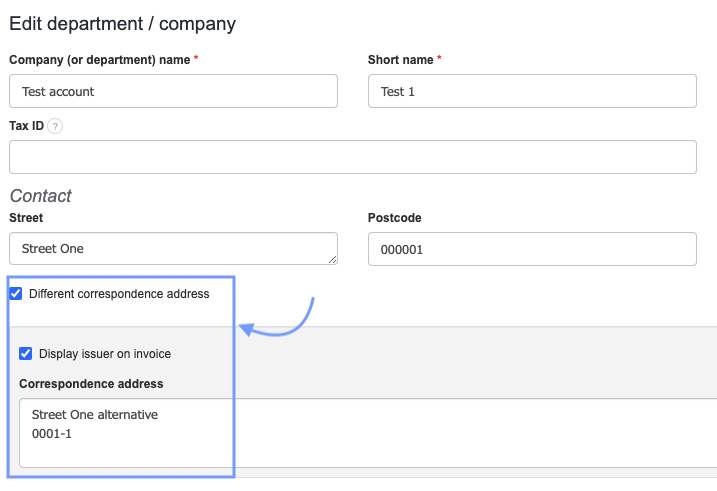Click the "Tax ID" label text
Screen dimensions: 717x491
point(26,126)
